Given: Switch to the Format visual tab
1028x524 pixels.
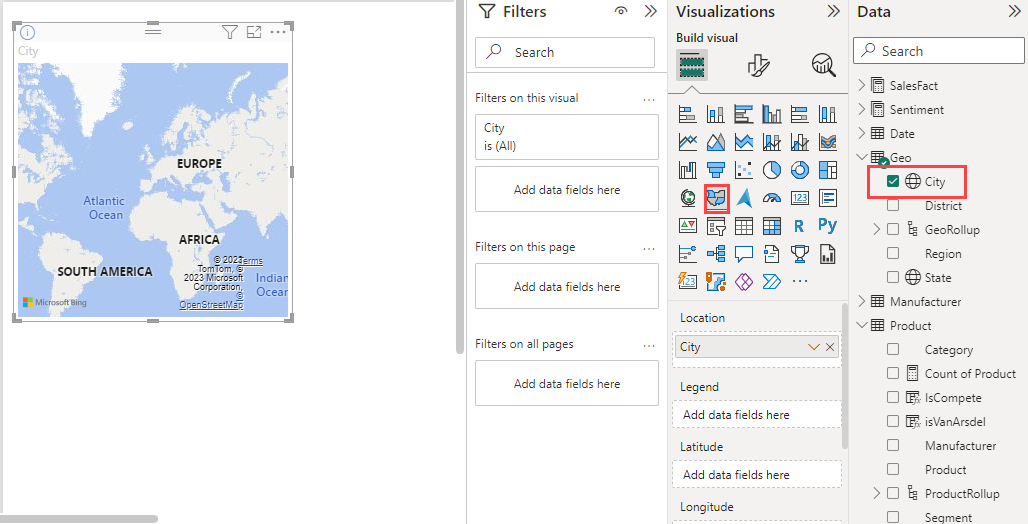Looking at the screenshot, I should 758,66.
